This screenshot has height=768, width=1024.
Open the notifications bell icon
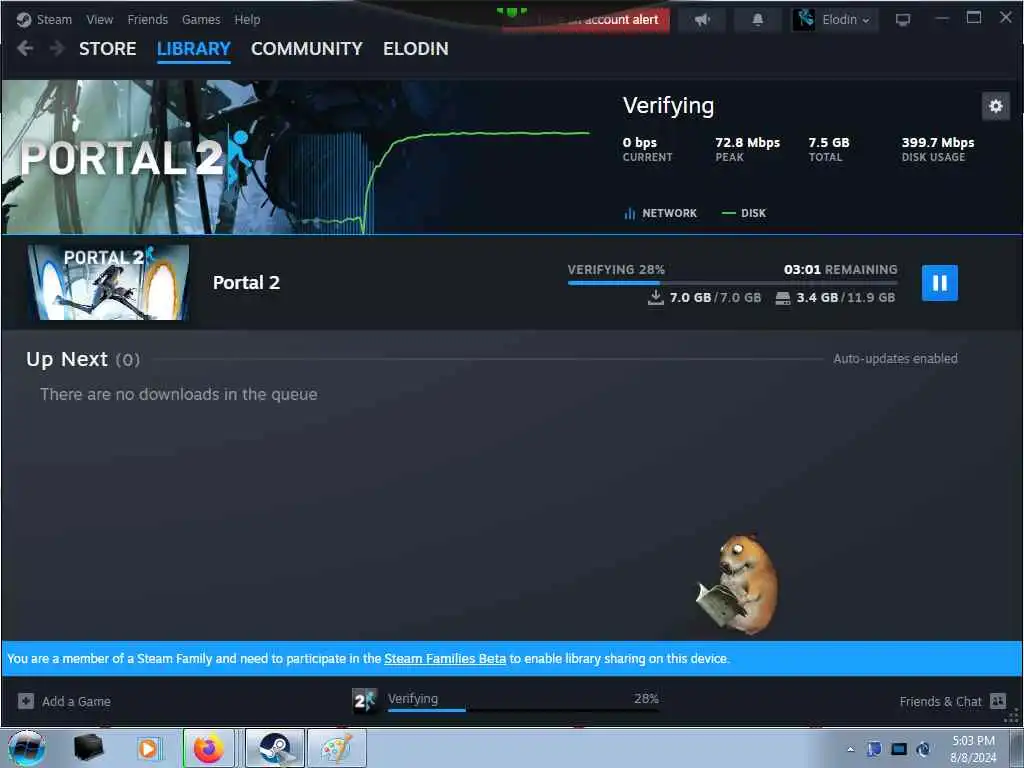coord(758,20)
